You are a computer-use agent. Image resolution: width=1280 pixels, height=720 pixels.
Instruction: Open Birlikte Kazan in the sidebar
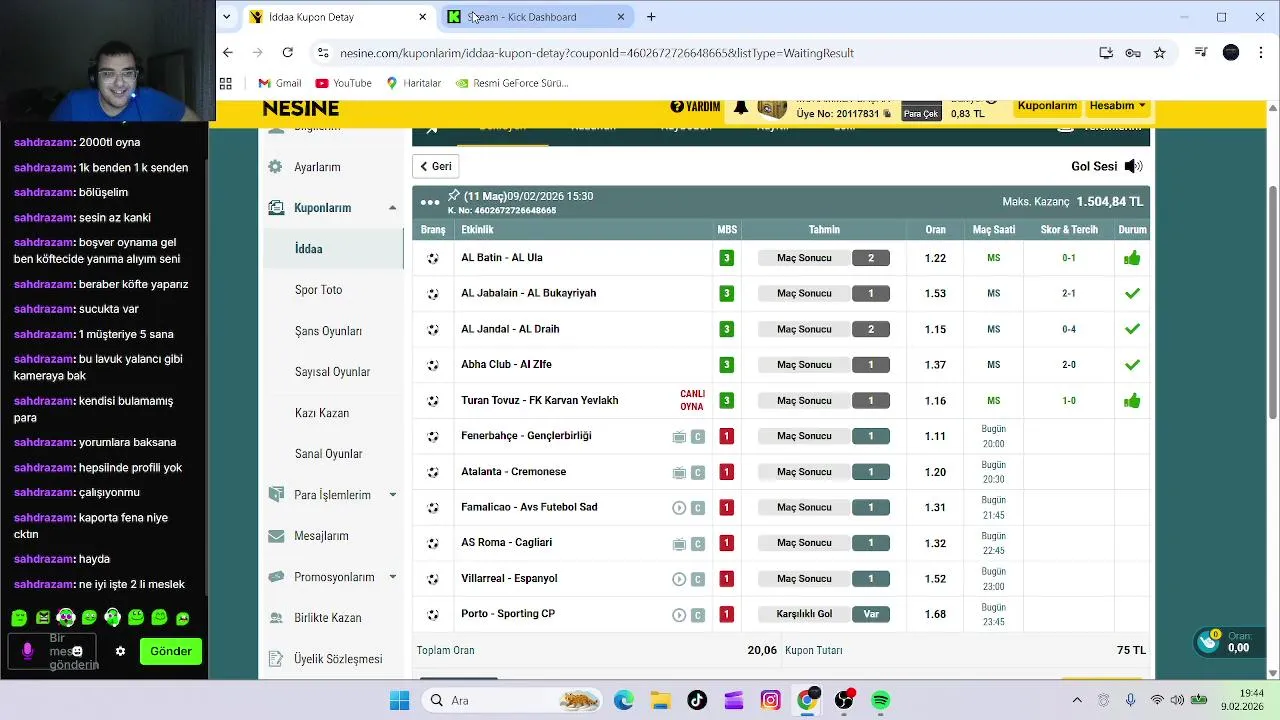tap(327, 618)
